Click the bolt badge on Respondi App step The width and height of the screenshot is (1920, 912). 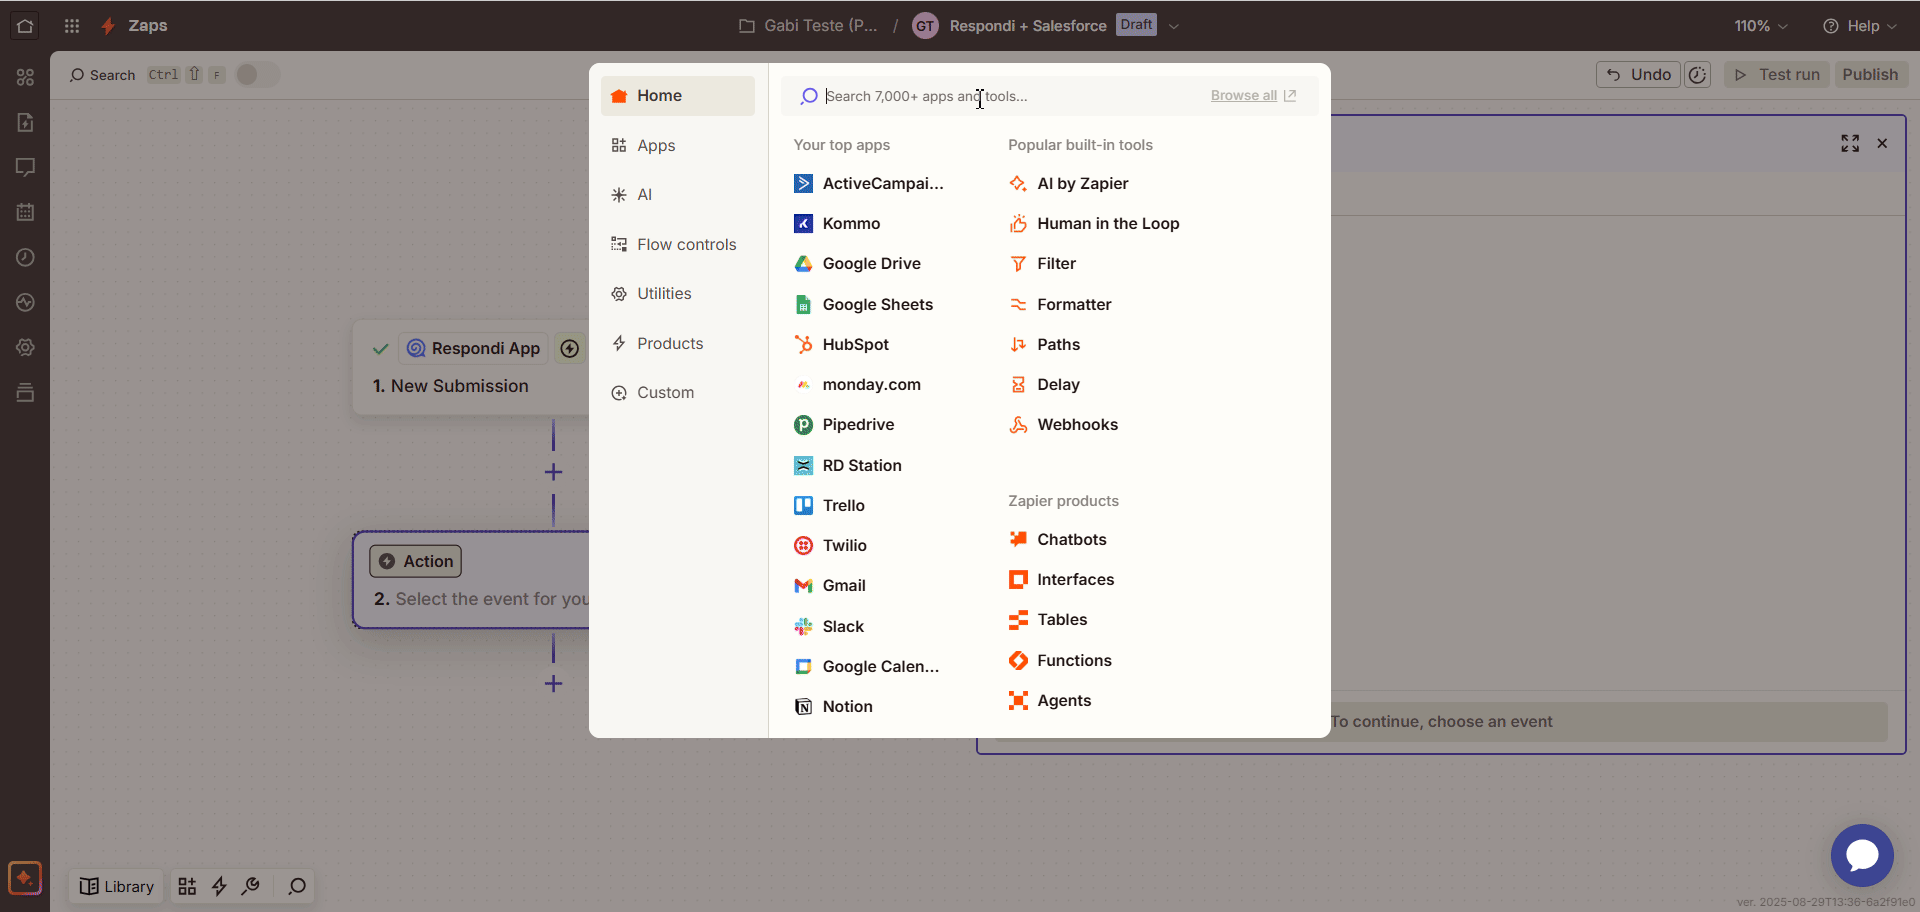[570, 348]
